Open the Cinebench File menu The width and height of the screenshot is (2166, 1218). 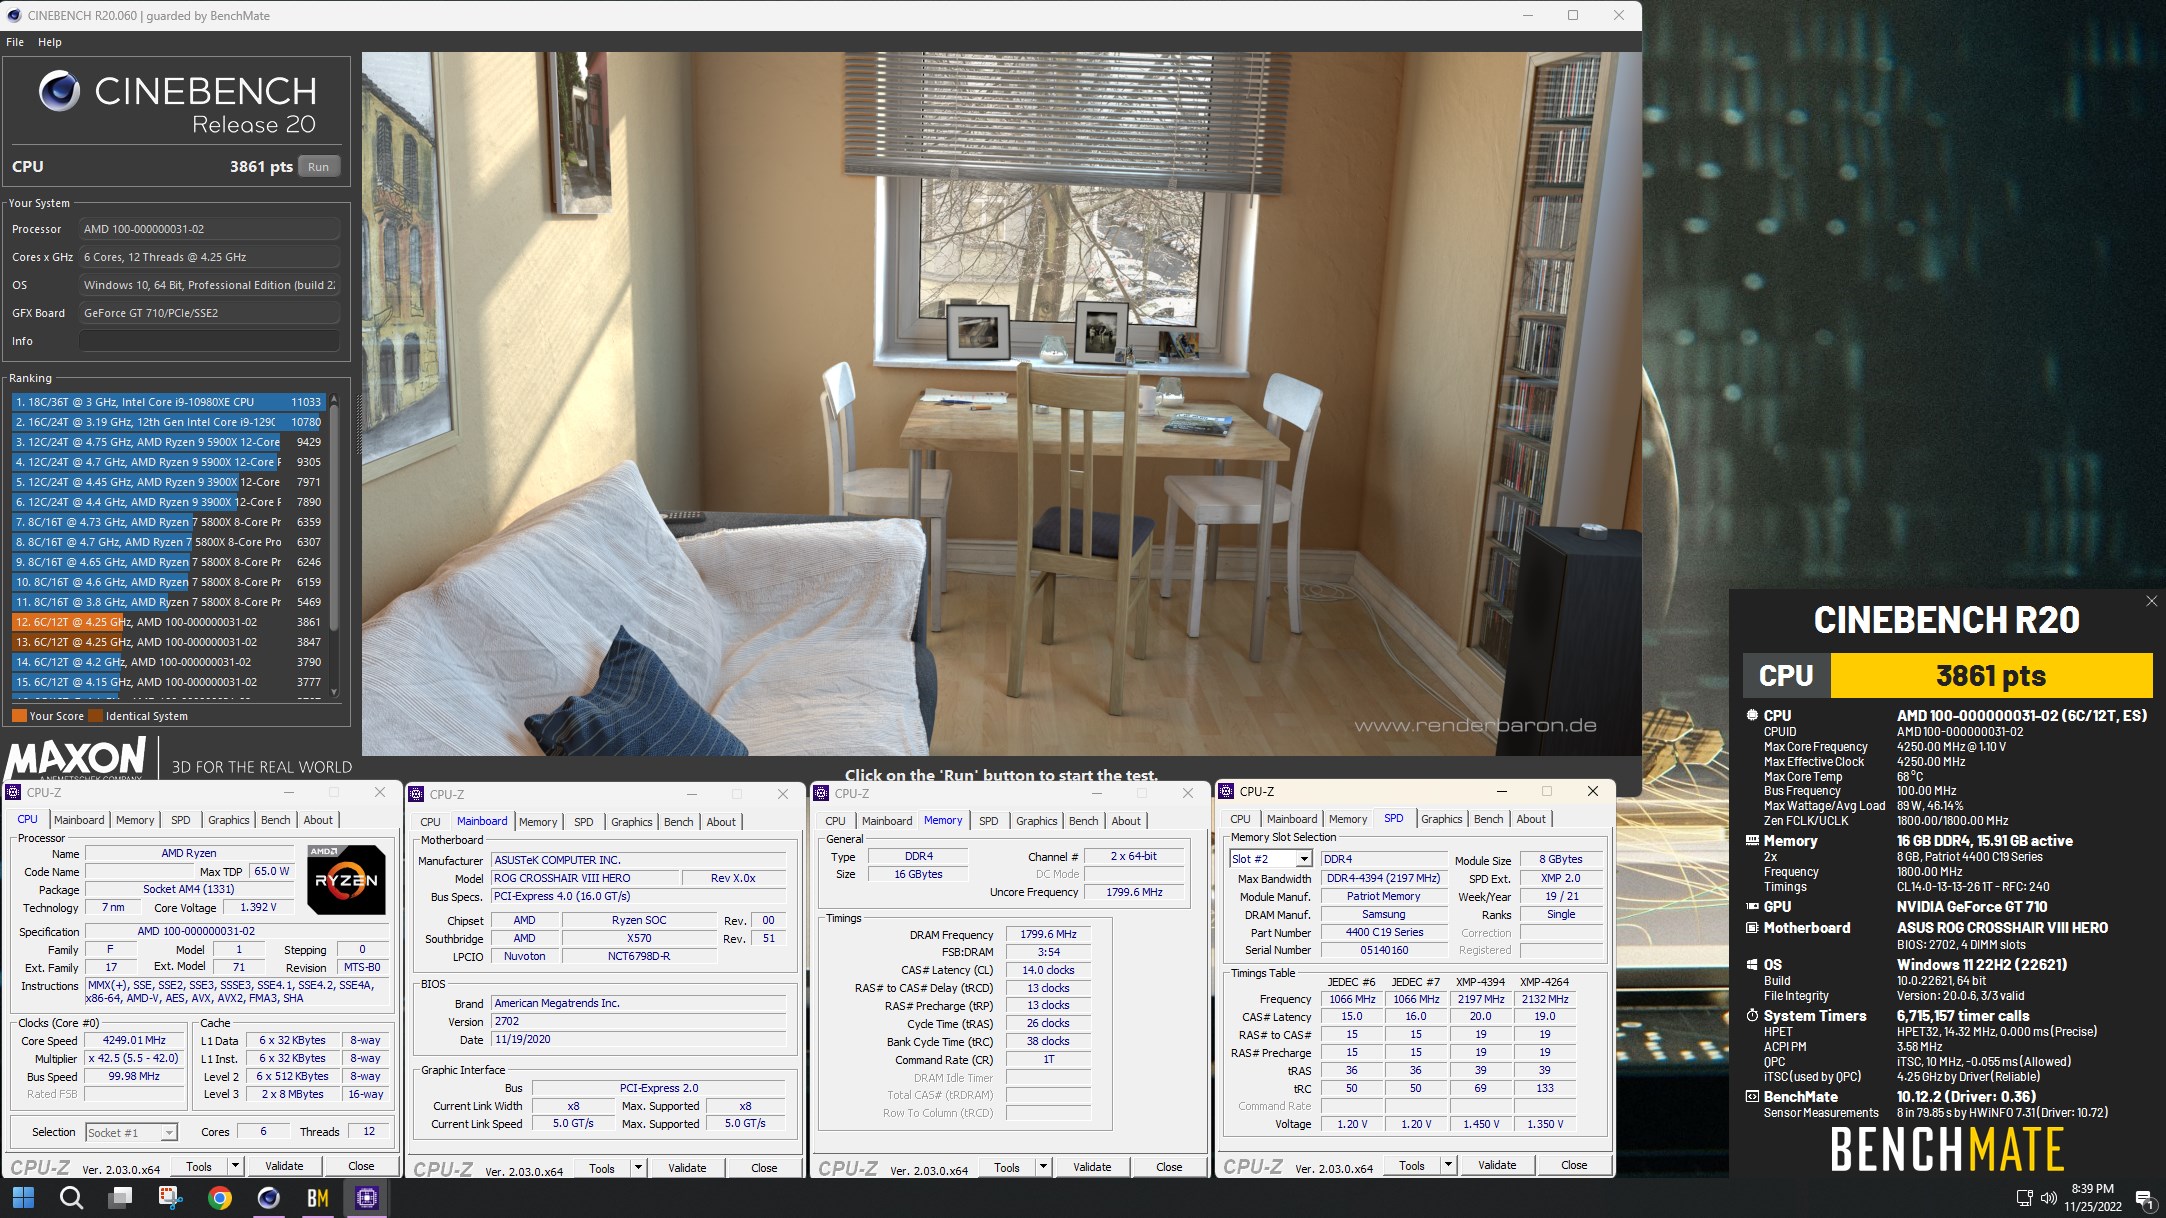point(15,42)
